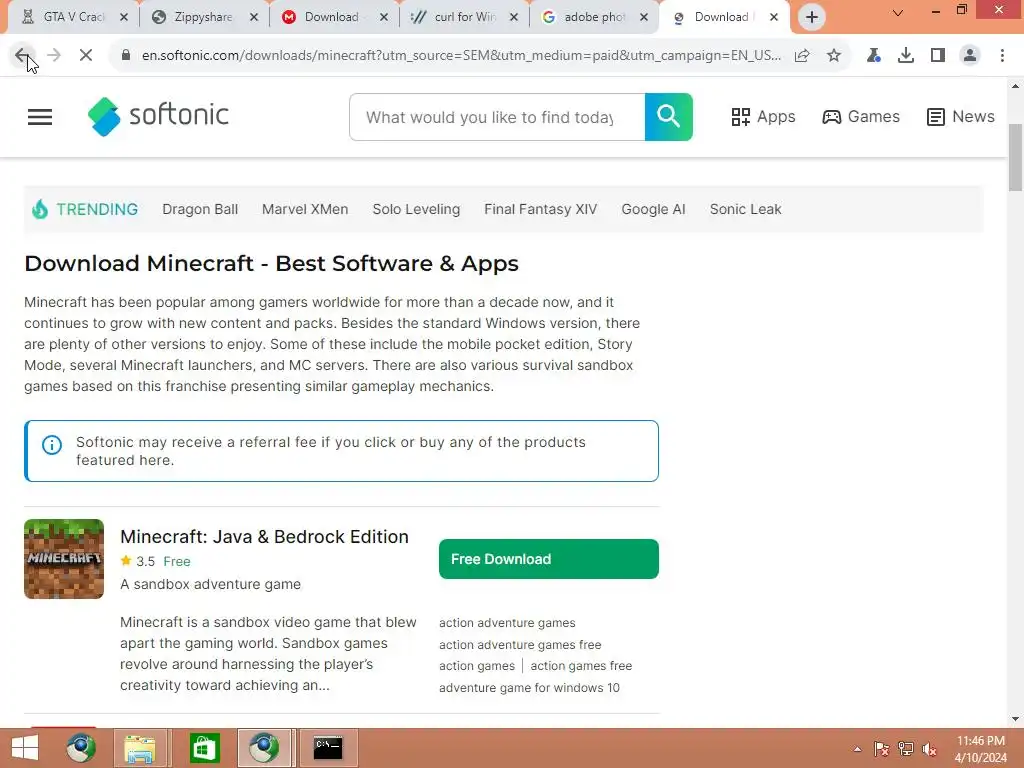Open trending topic Dragon Ball
Screen dimensions: 1024x768
(x=200, y=209)
